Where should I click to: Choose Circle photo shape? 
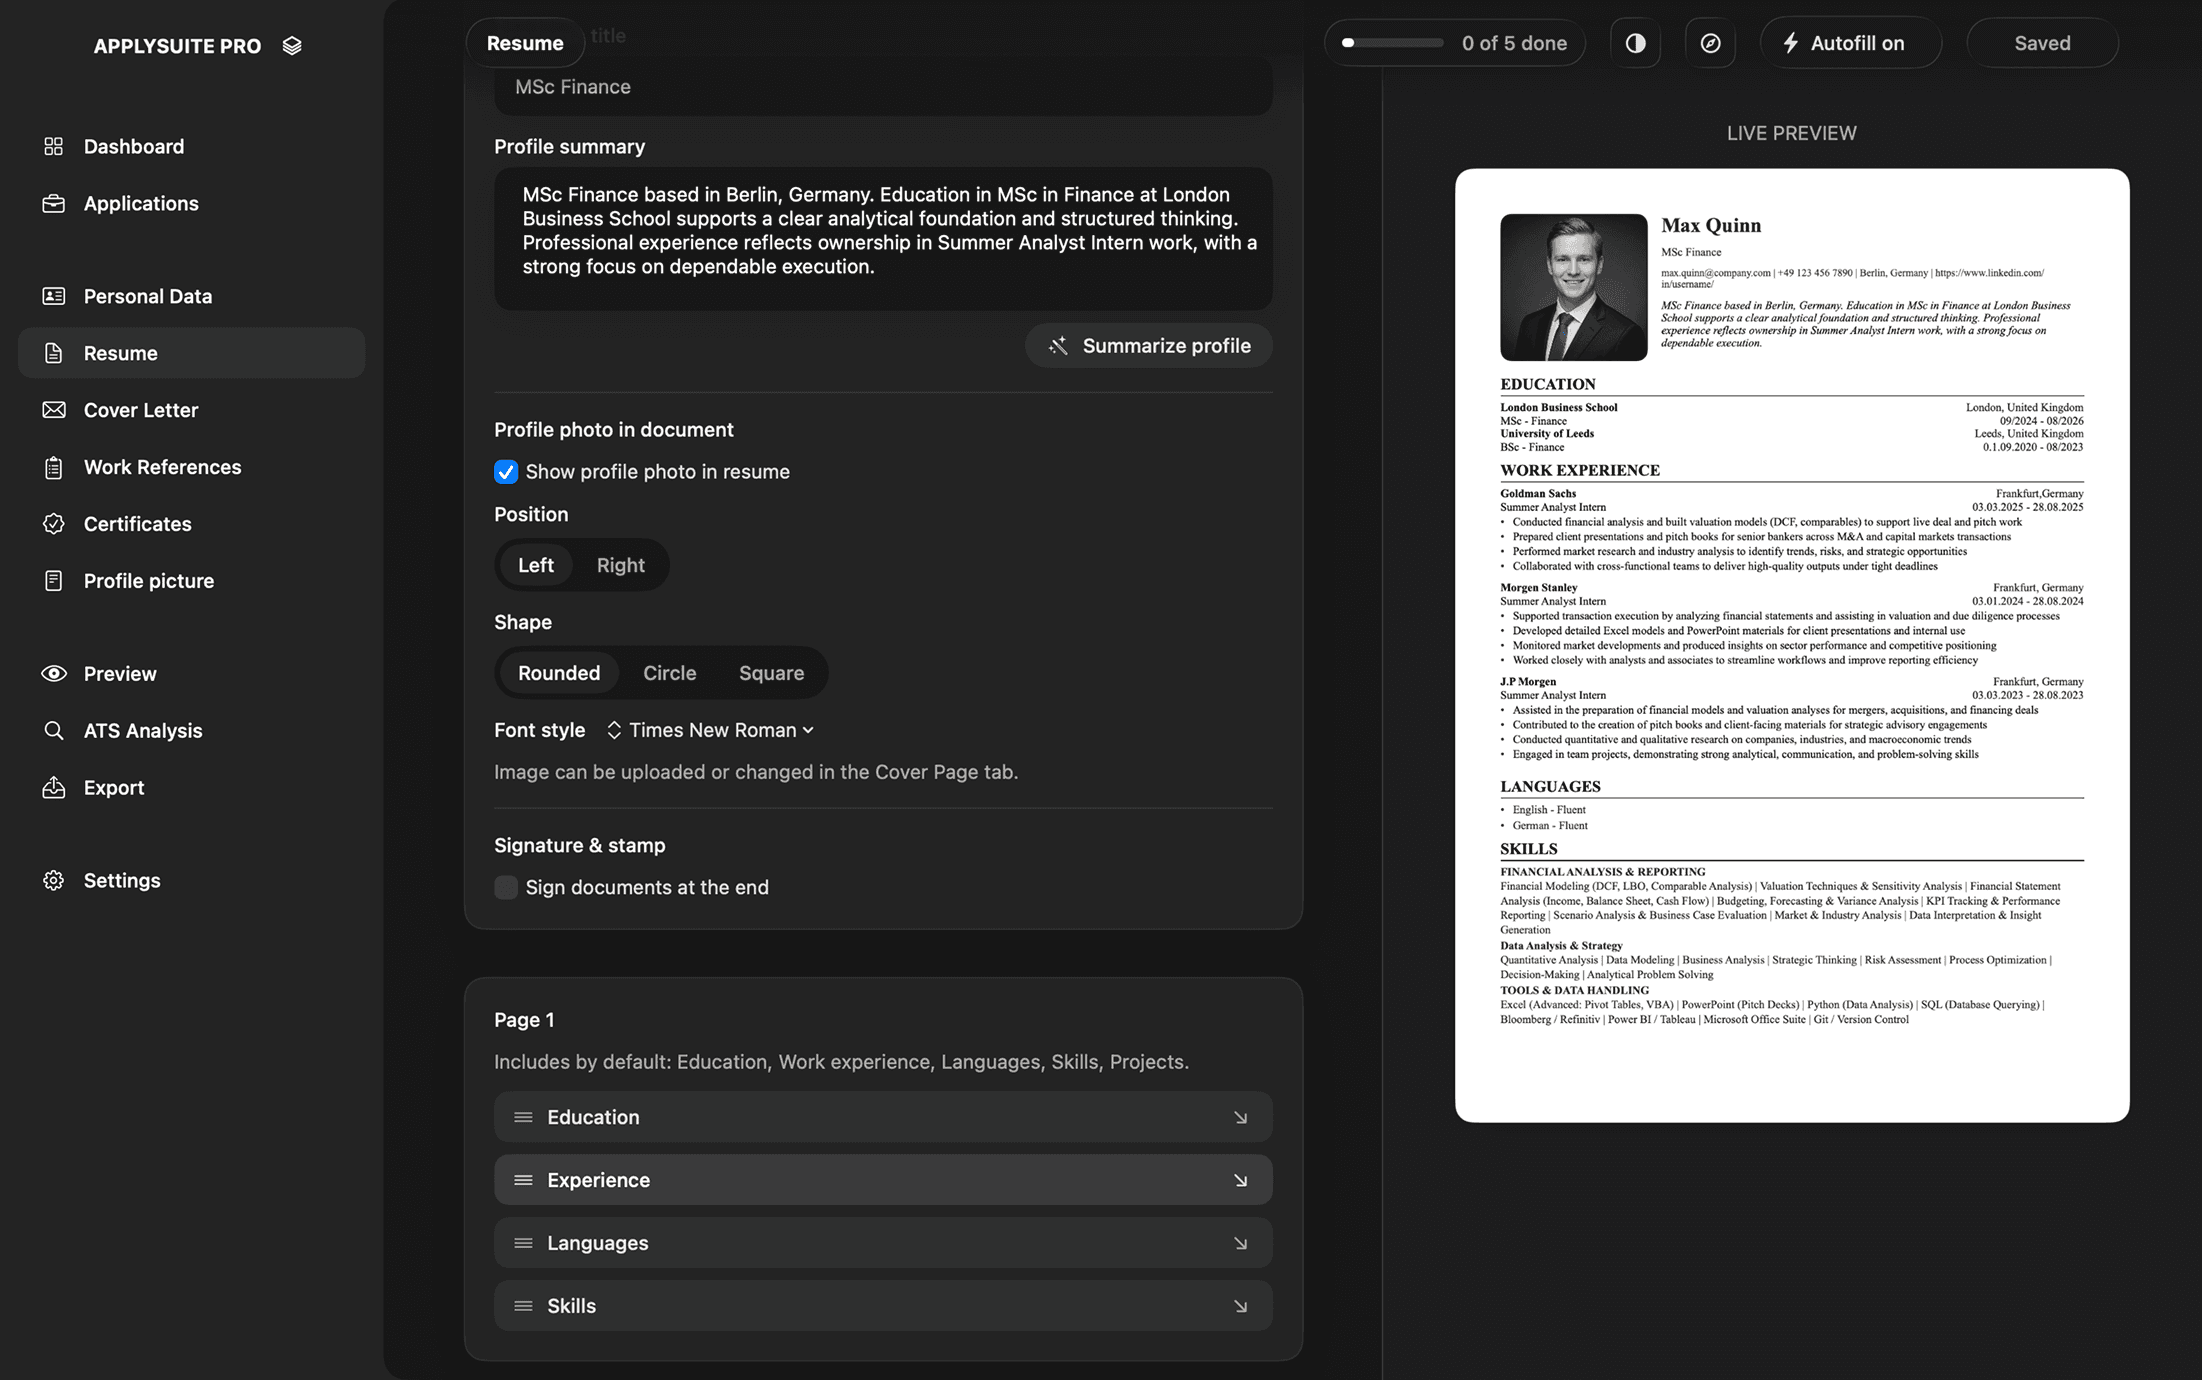click(x=669, y=673)
